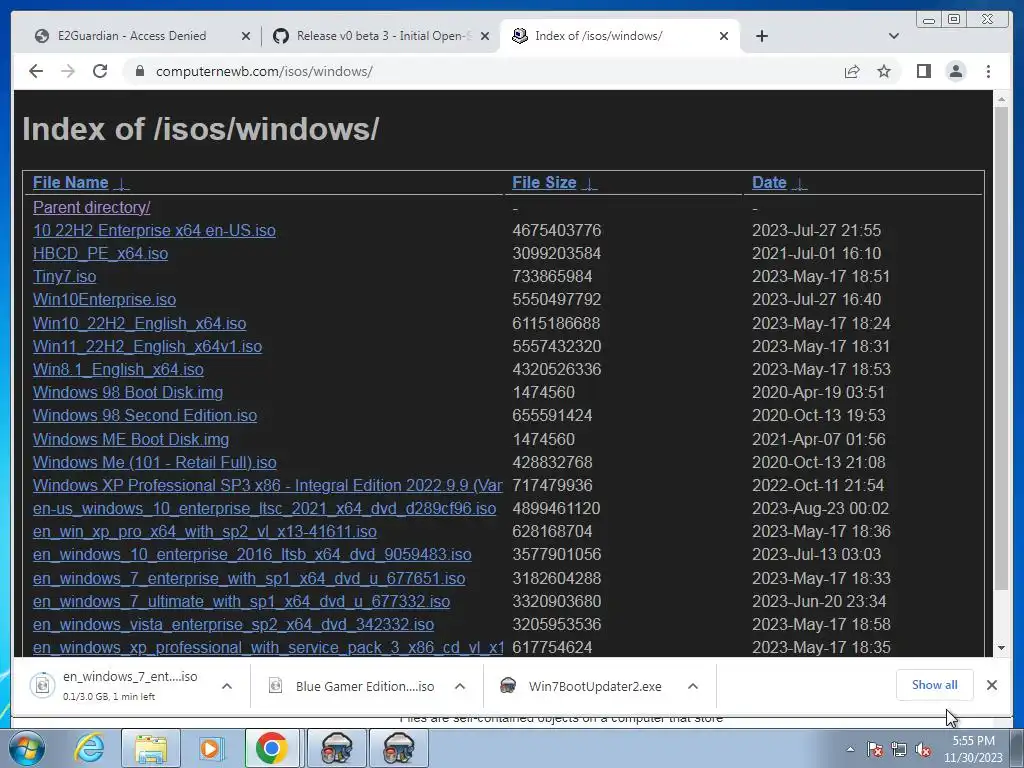
Task: Expand options for en_windows_7_ent download
Action: click(x=227, y=686)
